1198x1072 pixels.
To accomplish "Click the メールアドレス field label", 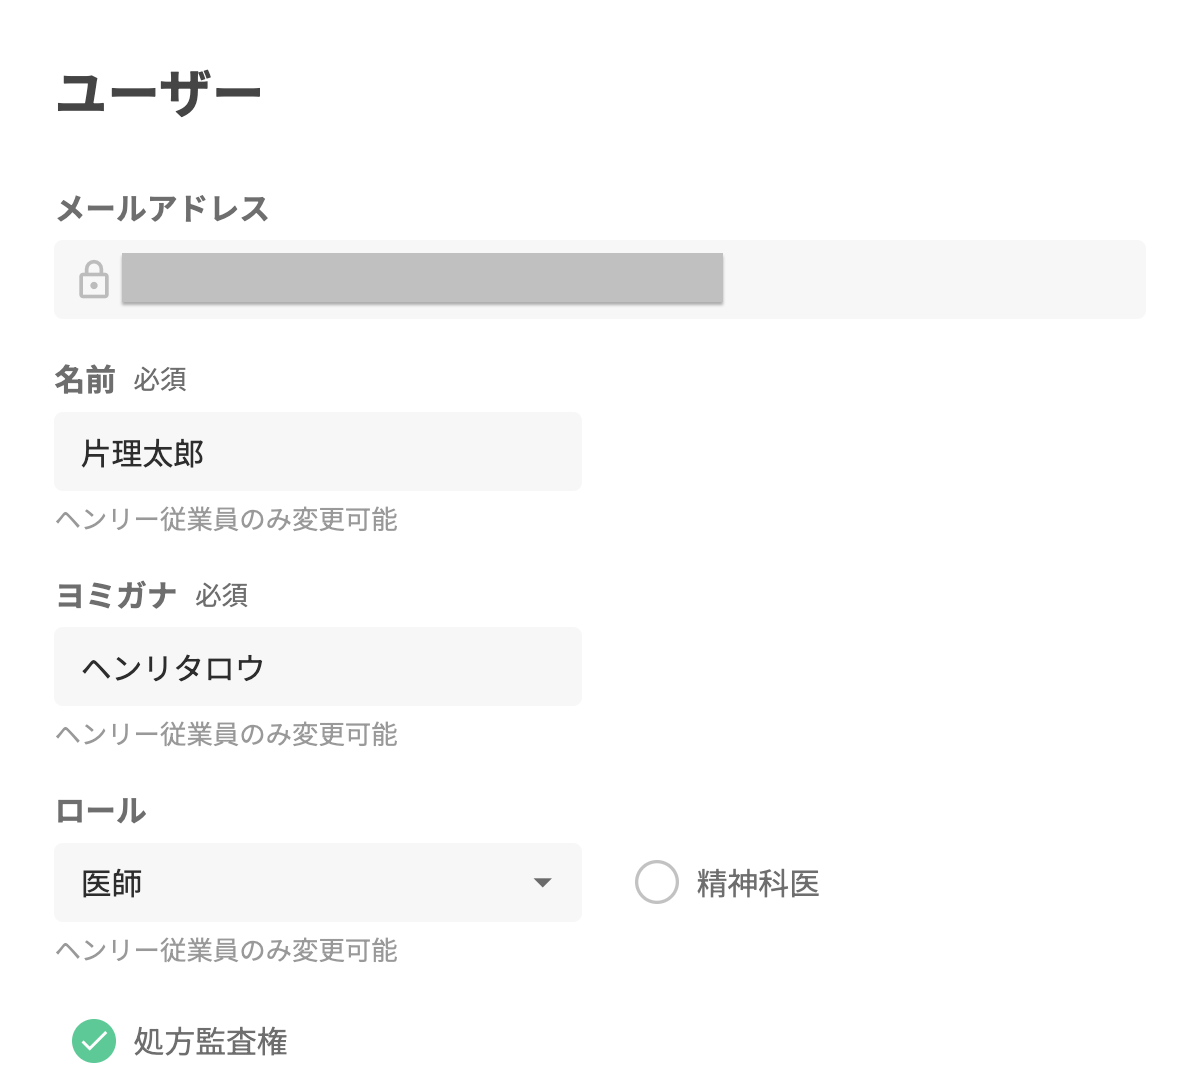I will tap(162, 209).
